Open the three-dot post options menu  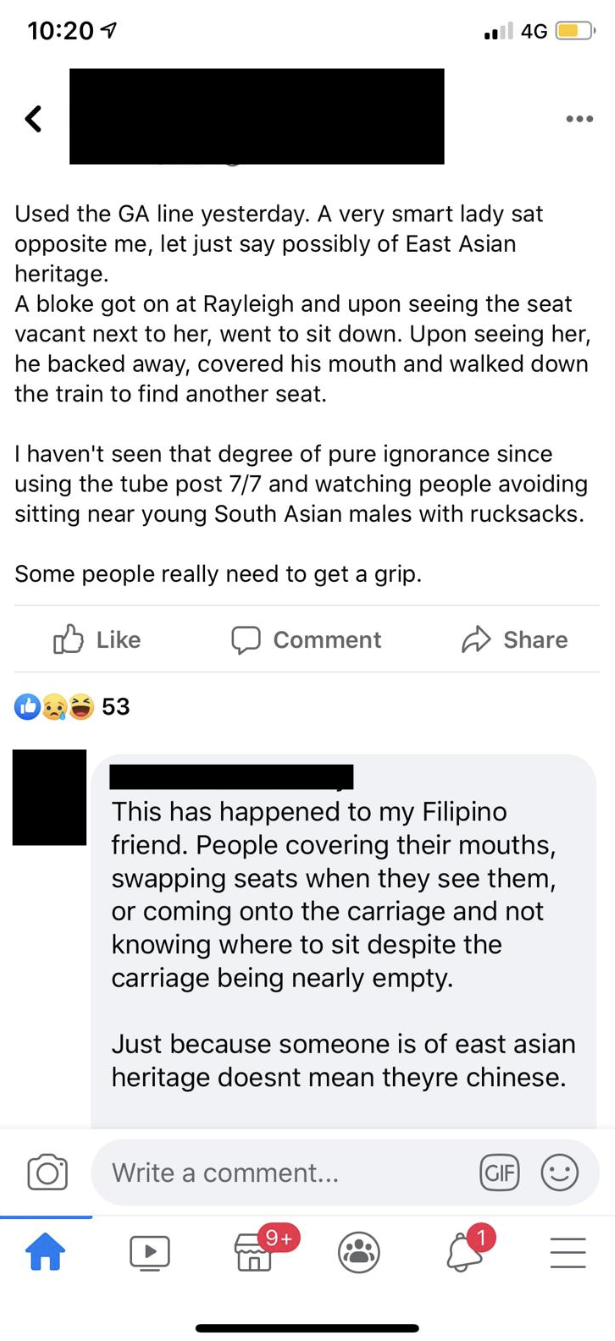click(x=579, y=119)
